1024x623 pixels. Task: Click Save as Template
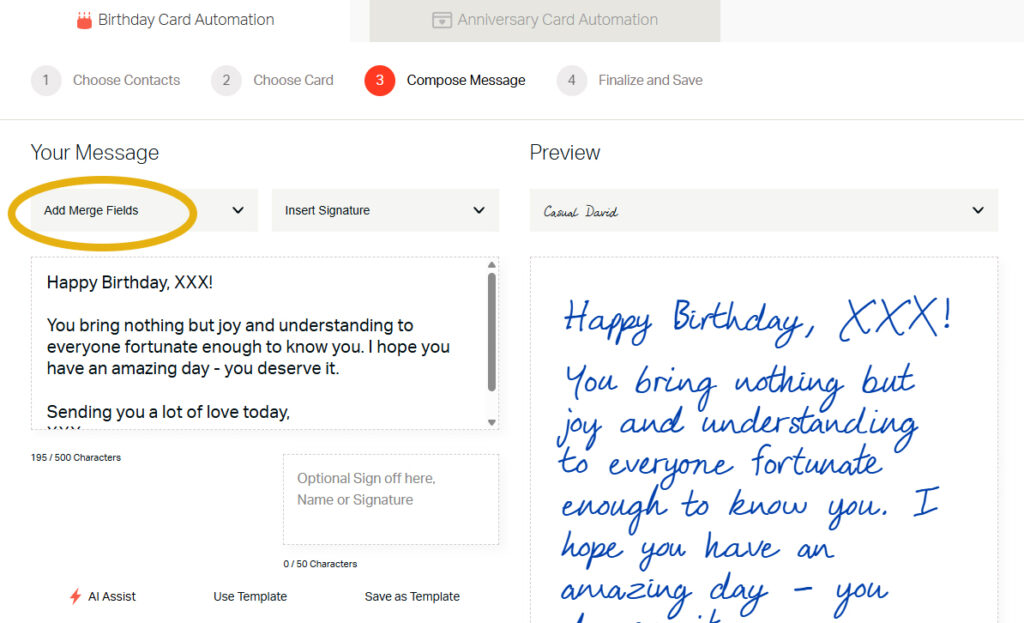[x=412, y=596]
